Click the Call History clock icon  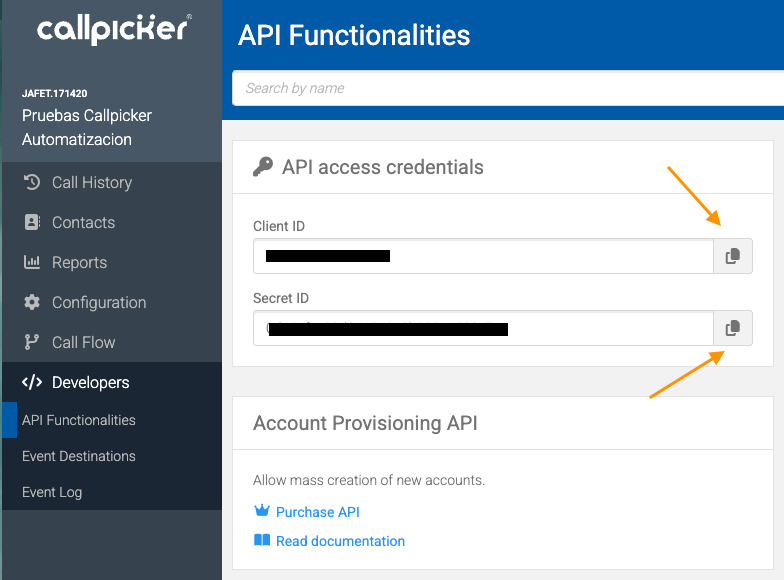tap(32, 182)
